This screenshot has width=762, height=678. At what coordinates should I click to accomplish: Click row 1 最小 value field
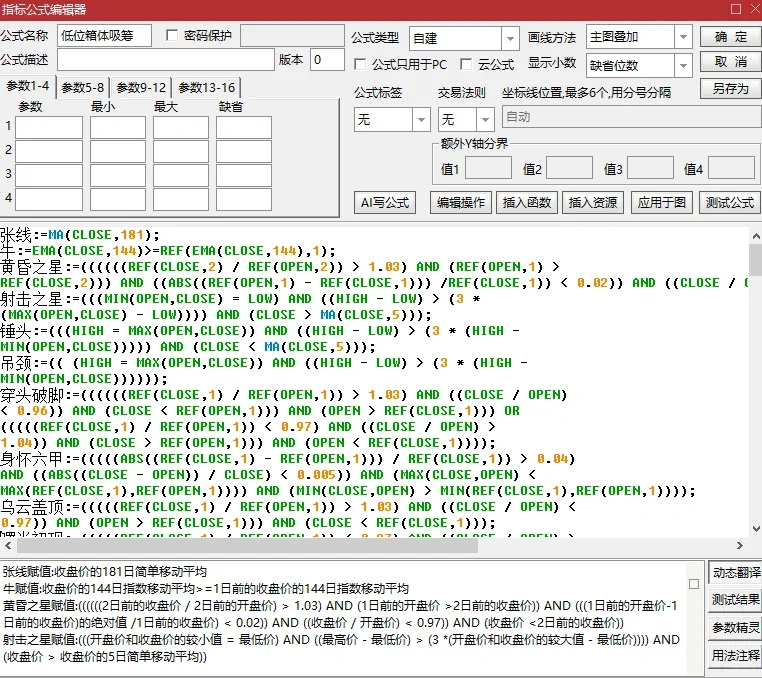tap(118, 127)
